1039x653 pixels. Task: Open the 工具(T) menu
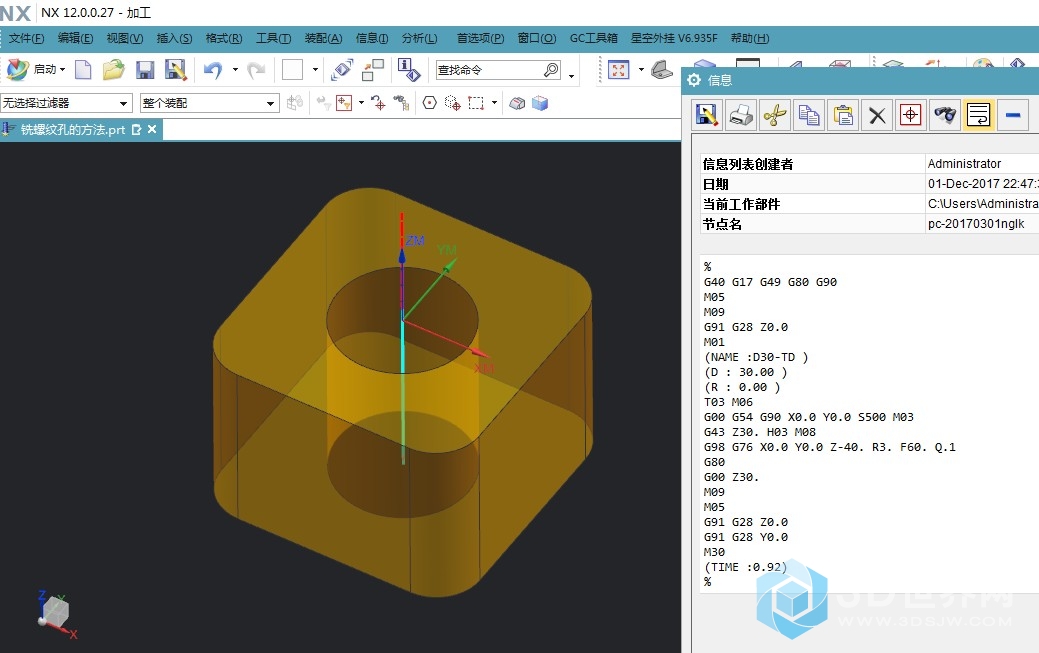[x=274, y=38]
